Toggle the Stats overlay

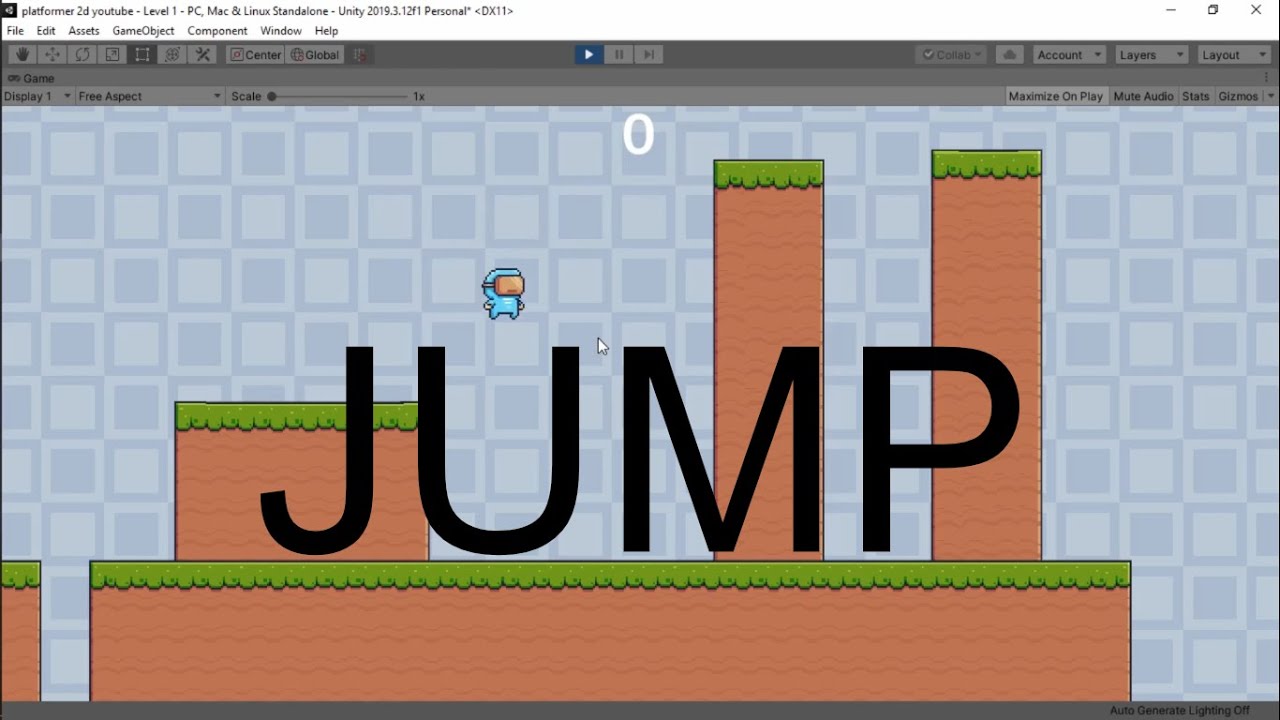pos(1195,97)
